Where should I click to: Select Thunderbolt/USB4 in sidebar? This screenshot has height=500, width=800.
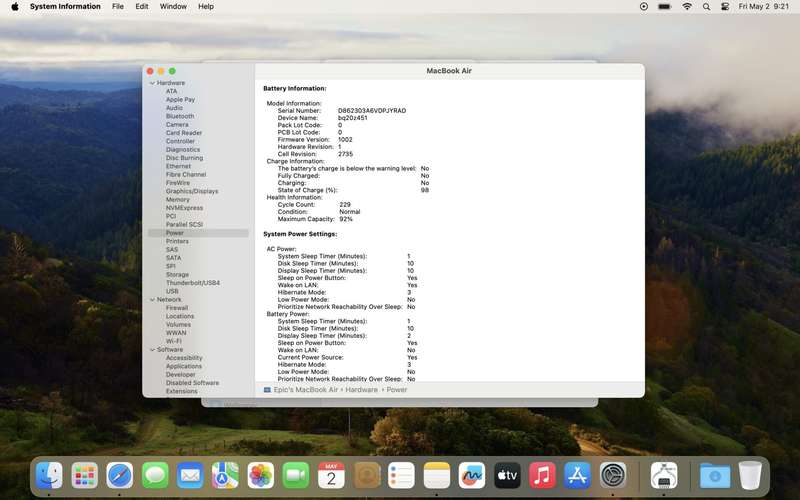point(192,283)
